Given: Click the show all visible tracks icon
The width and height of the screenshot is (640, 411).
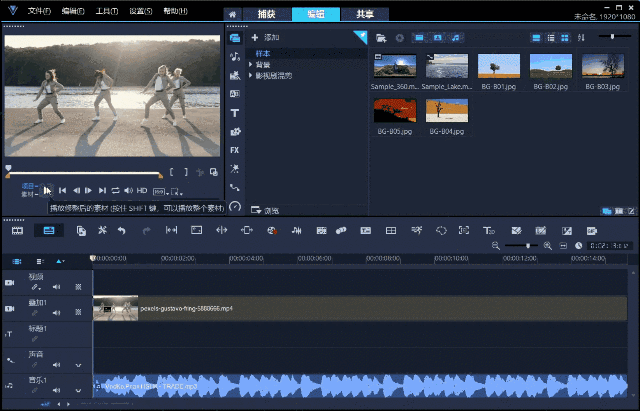Looking at the screenshot, I should coord(17,261).
